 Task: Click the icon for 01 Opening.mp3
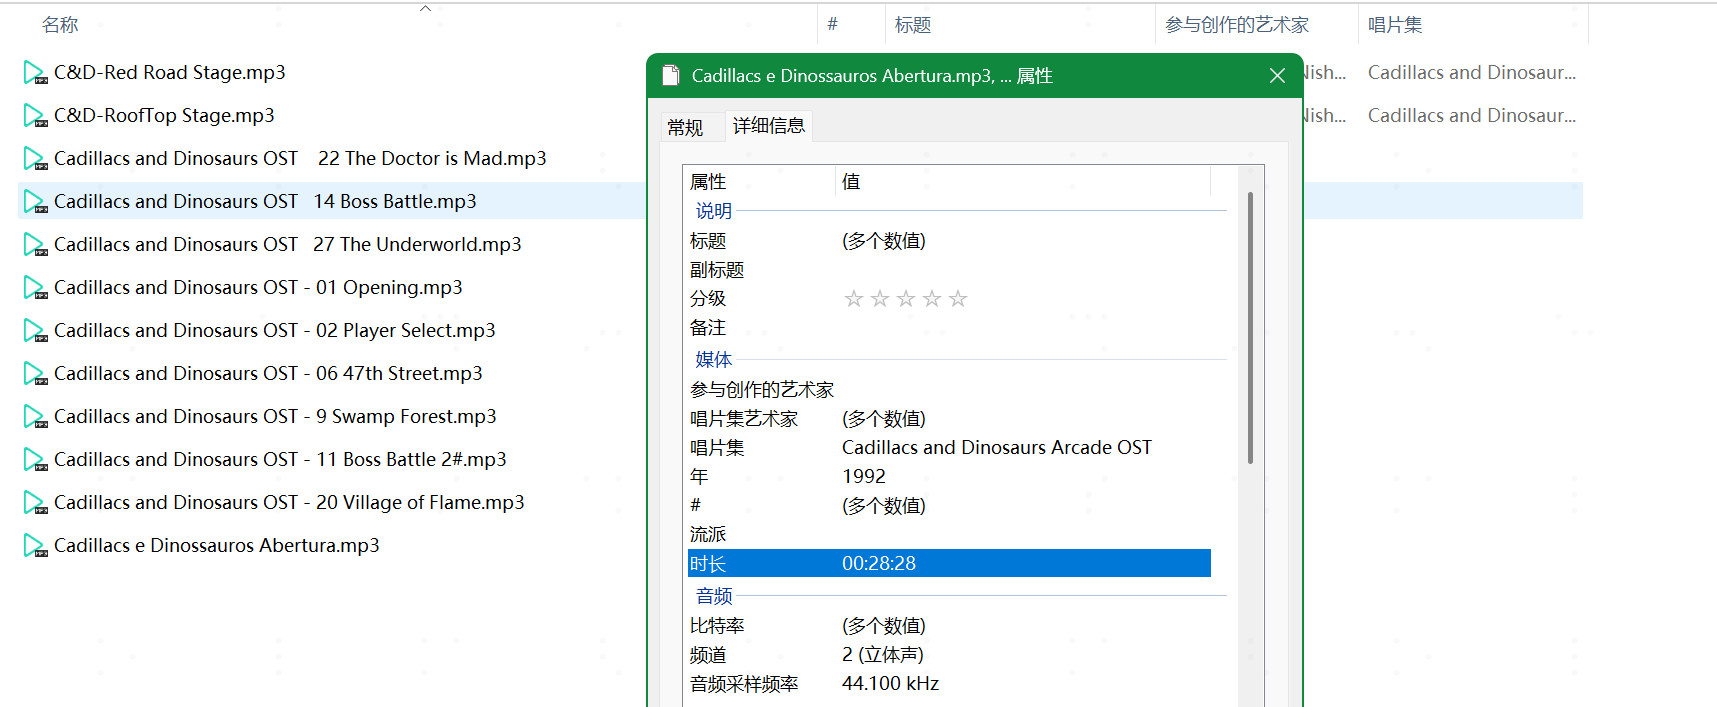pos(35,288)
